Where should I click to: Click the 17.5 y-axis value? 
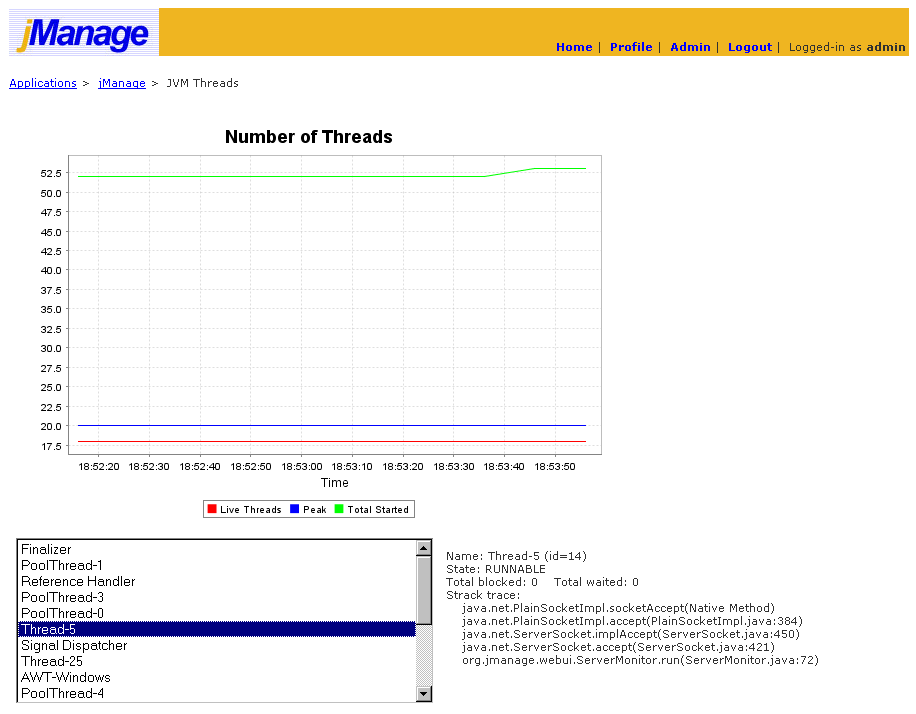click(x=51, y=446)
